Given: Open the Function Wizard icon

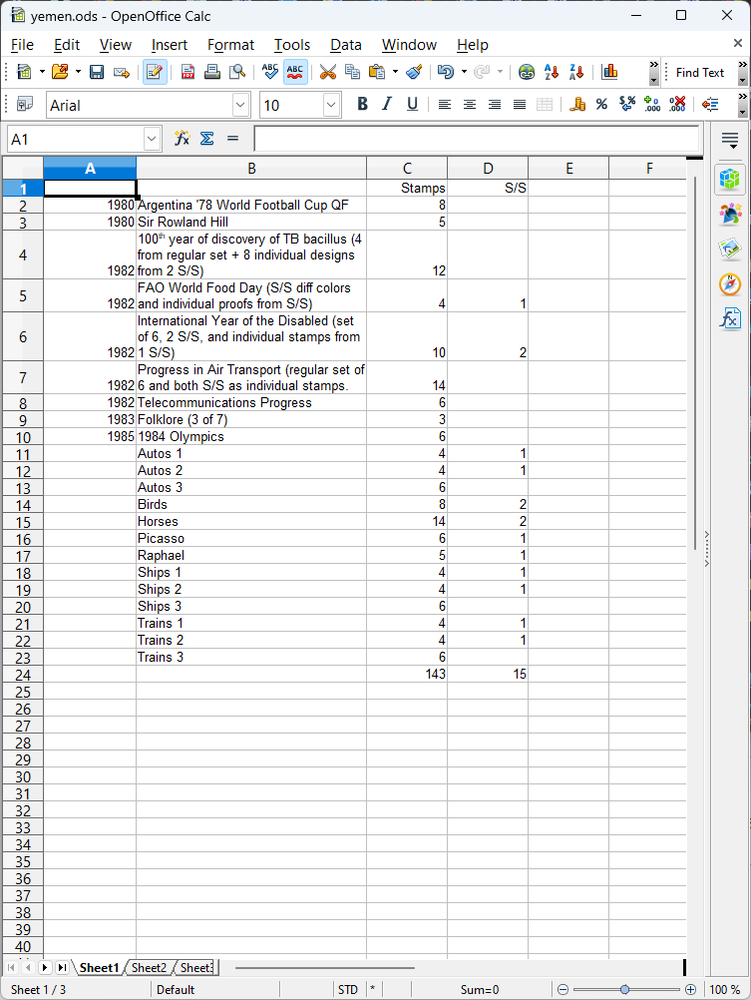Looking at the screenshot, I should click(x=182, y=138).
